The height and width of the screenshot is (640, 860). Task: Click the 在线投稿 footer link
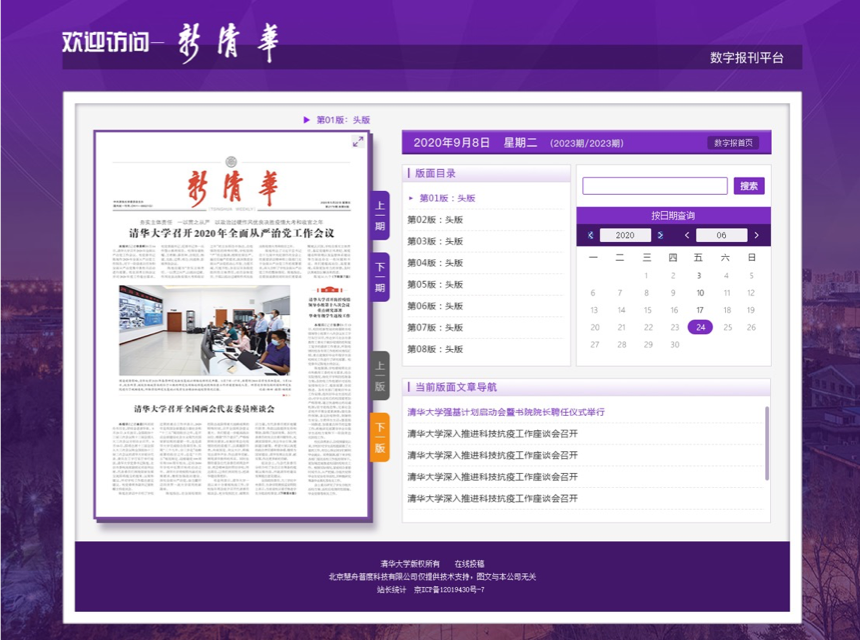coord(469,564)
